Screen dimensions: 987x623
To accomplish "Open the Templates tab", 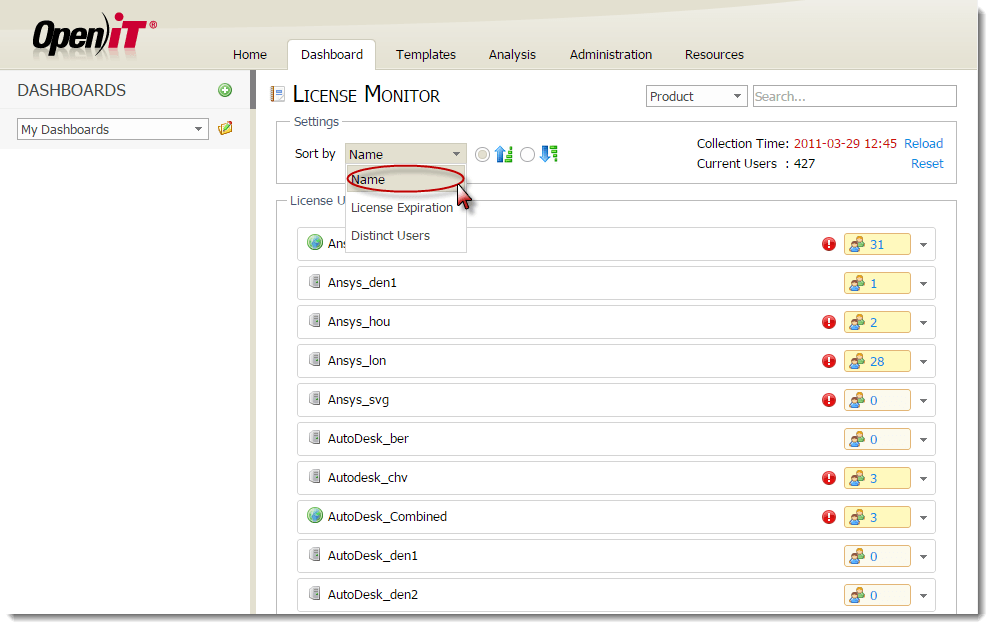I will (x=426, y=55).
